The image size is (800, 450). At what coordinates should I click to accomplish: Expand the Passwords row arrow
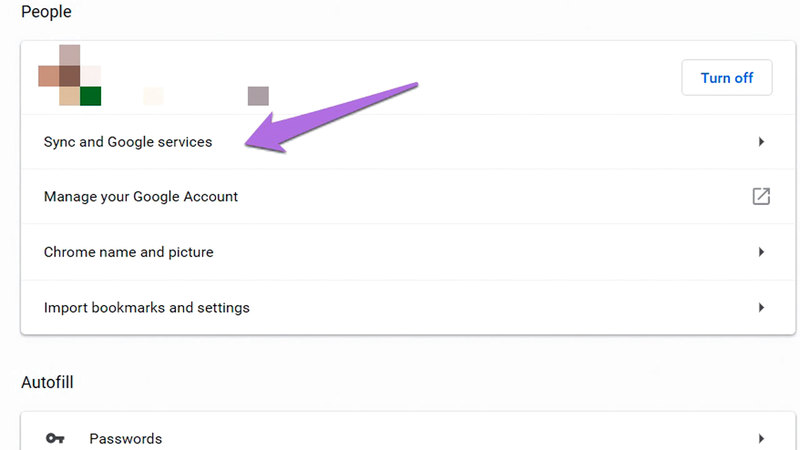[x=761, y=438]
